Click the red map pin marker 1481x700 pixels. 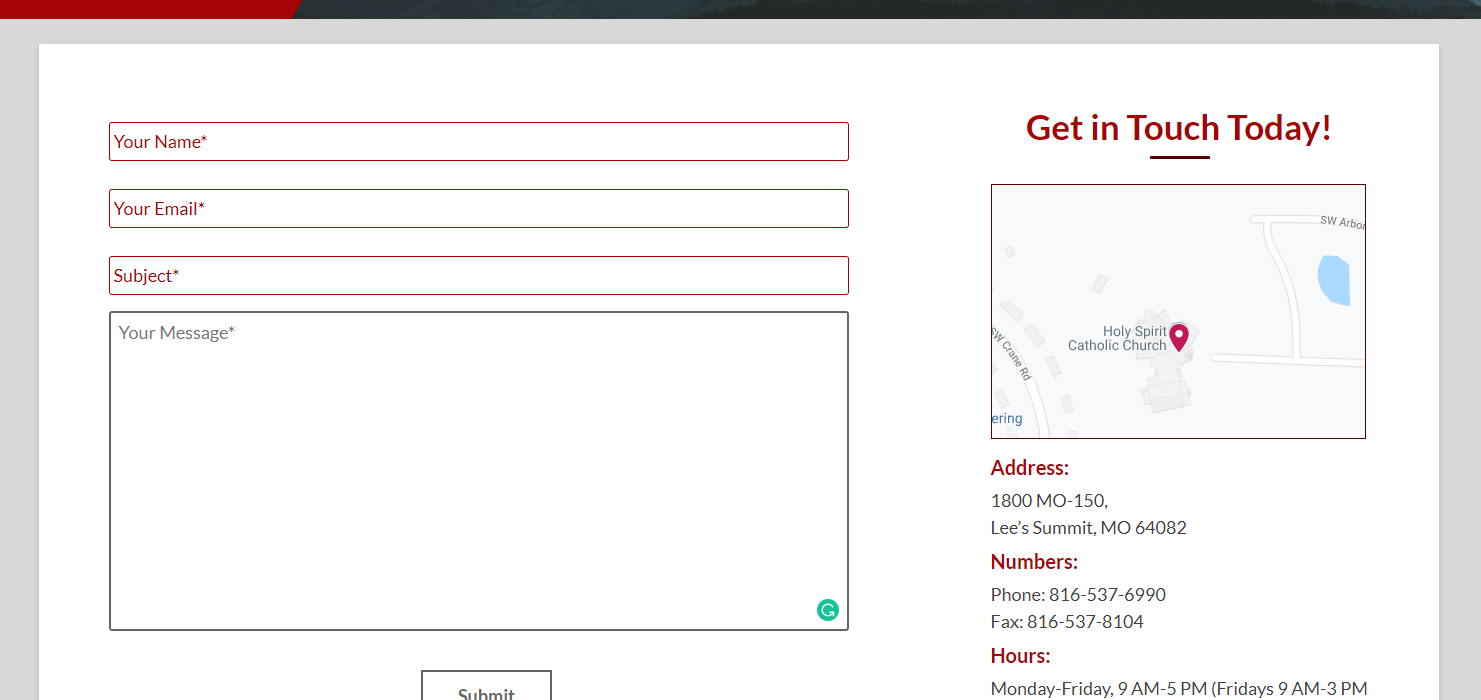pyautogui.click(x=1179, y=336)
